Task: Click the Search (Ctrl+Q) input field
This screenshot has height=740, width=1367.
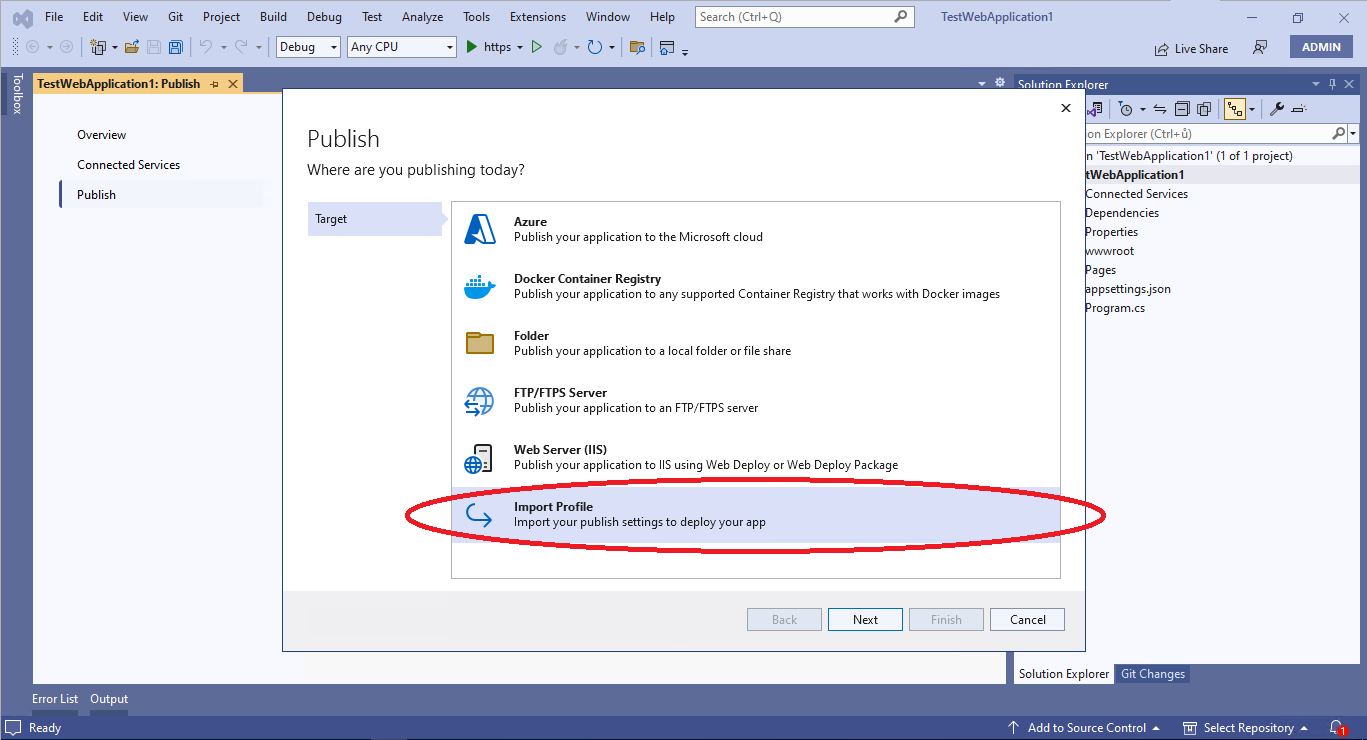Action: [x=804, y=17]
